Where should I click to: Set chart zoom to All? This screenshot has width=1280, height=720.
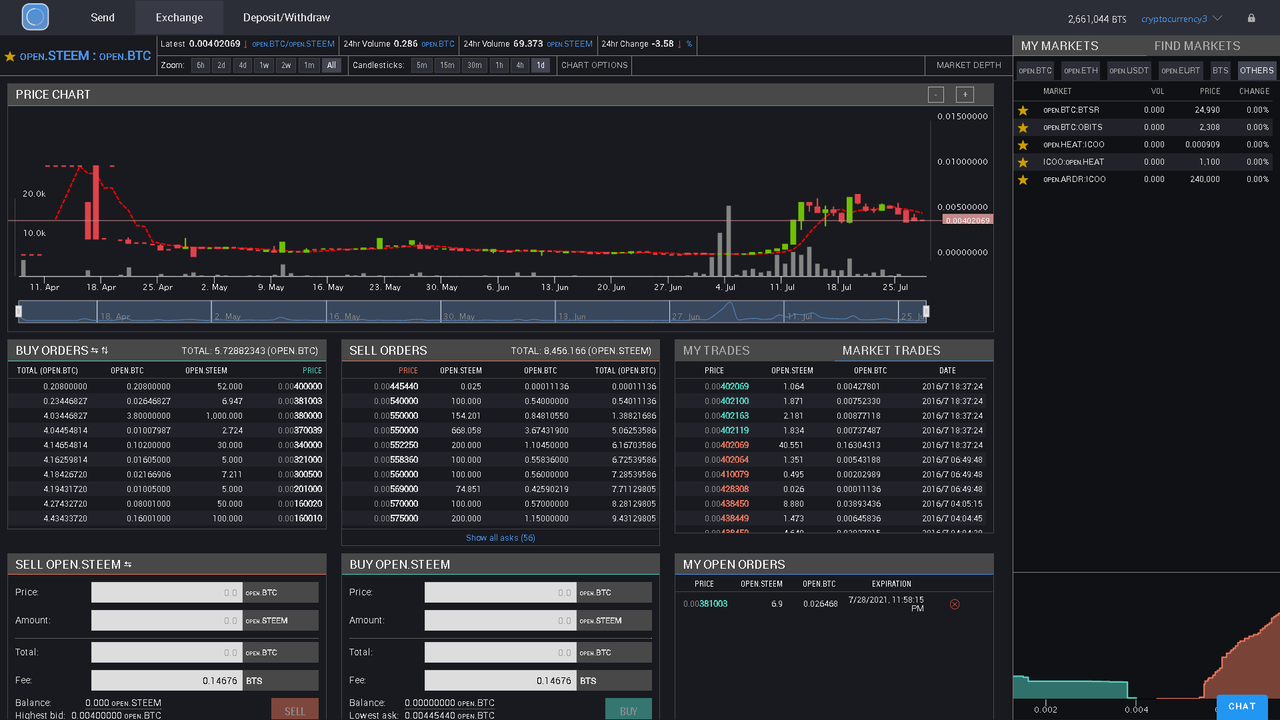[331, 65]
